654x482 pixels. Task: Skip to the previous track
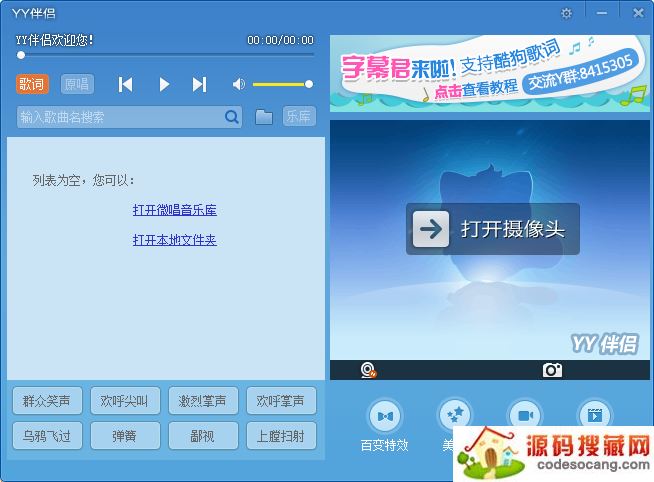point(125,85)
